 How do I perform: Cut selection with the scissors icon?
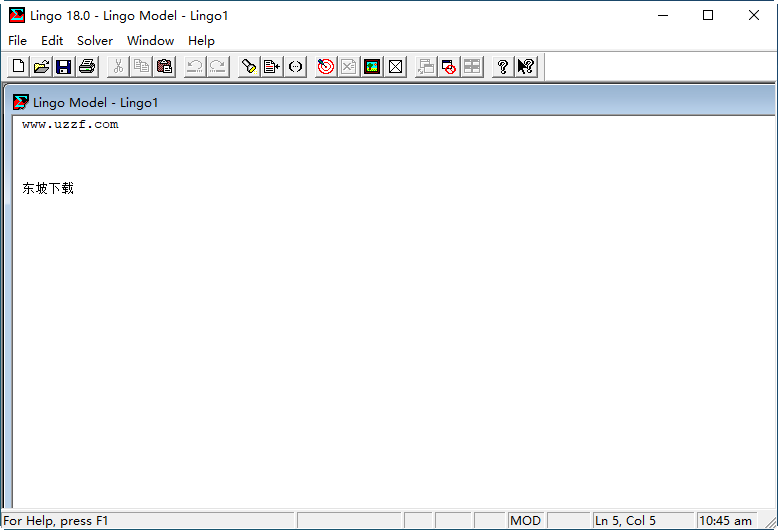(x=118, y=66)
